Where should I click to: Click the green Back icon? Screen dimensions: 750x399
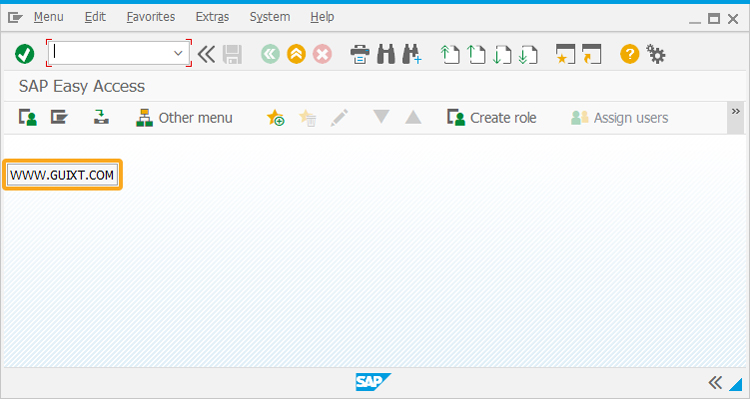coord(270,54)
